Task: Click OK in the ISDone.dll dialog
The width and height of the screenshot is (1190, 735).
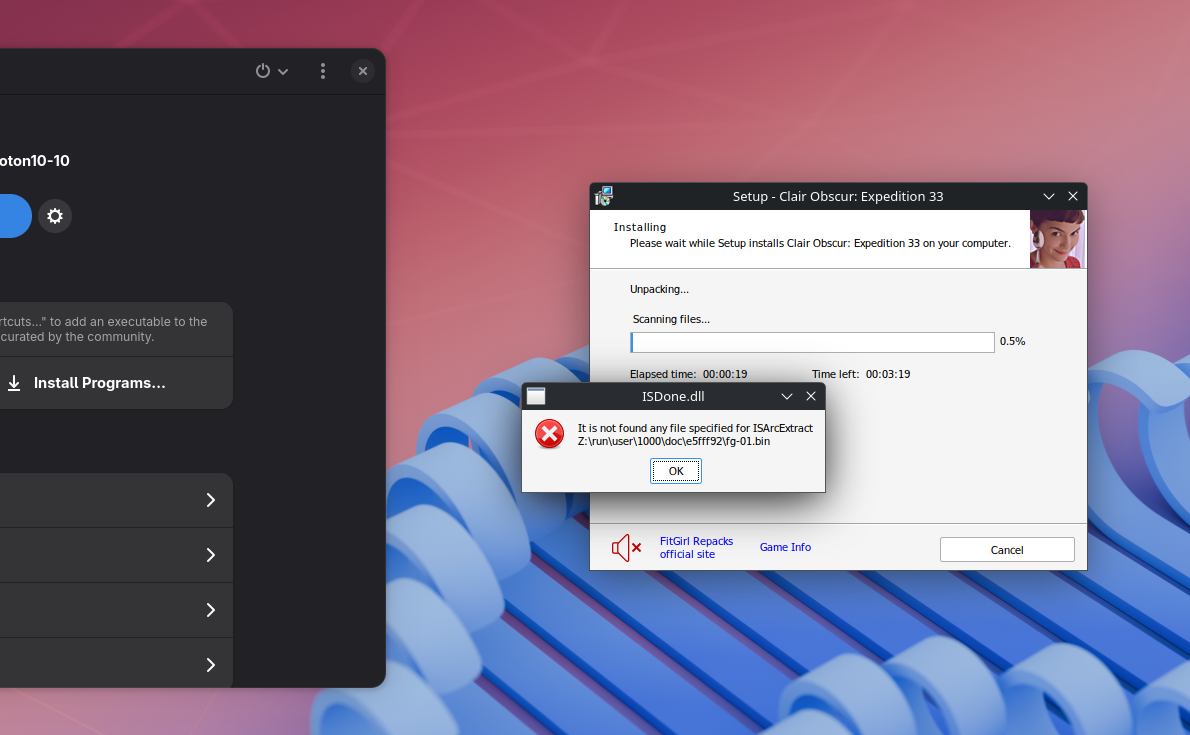Action: point(675,471)
